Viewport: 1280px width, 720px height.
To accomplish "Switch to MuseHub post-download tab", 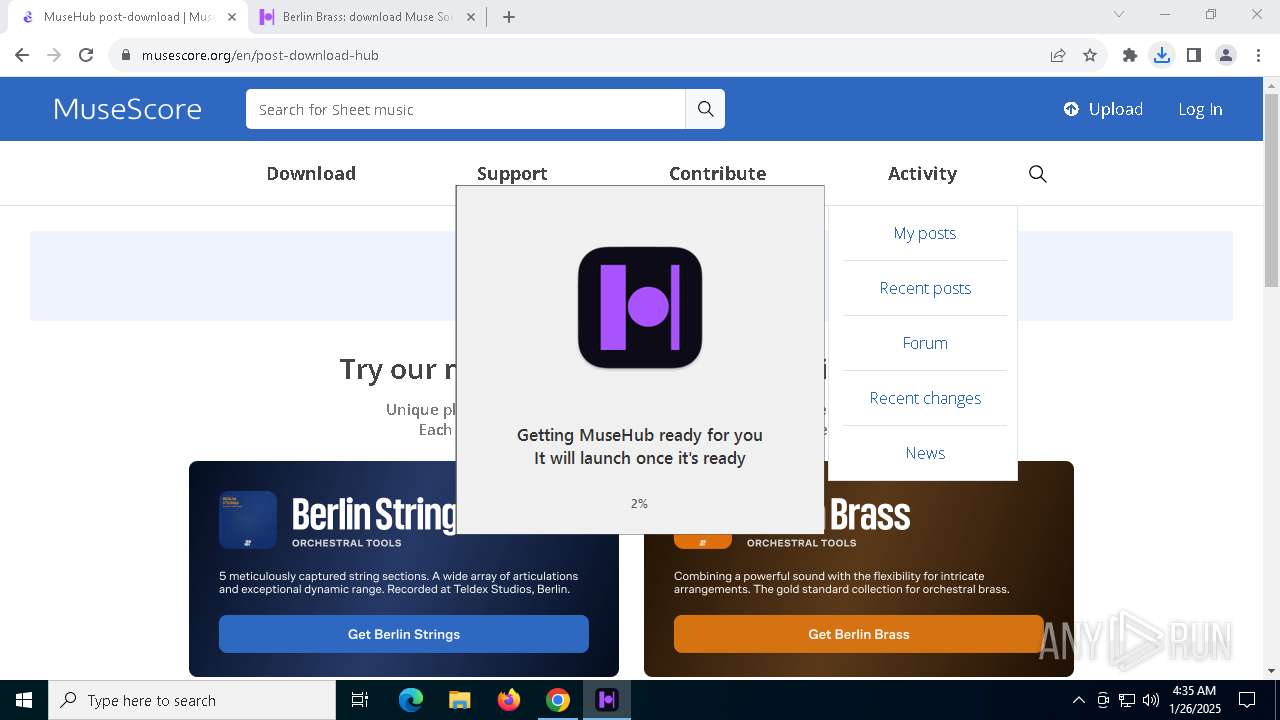I will [128, 17].
